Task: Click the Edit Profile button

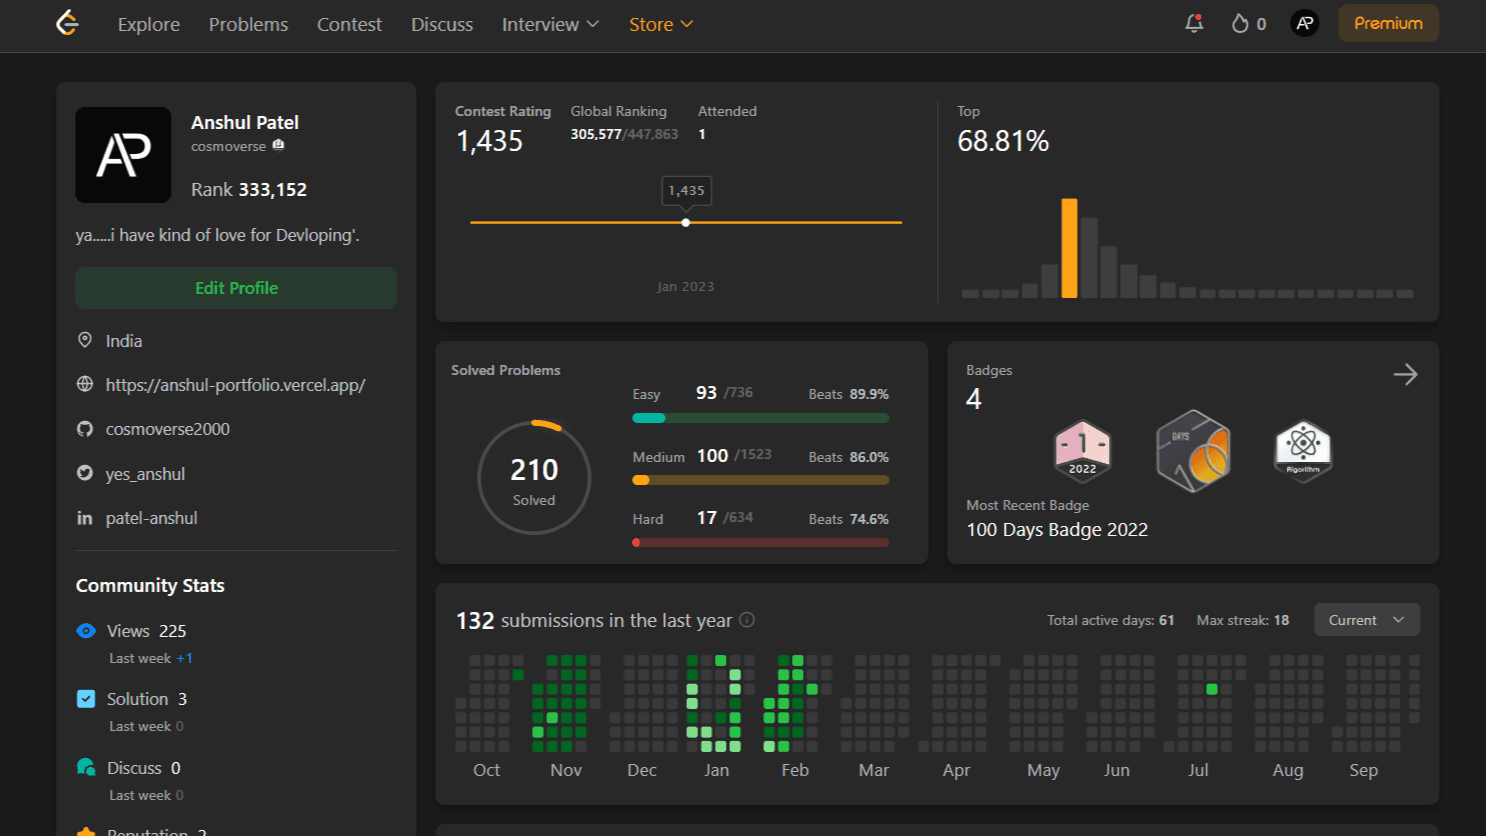Action: point(236,288)
